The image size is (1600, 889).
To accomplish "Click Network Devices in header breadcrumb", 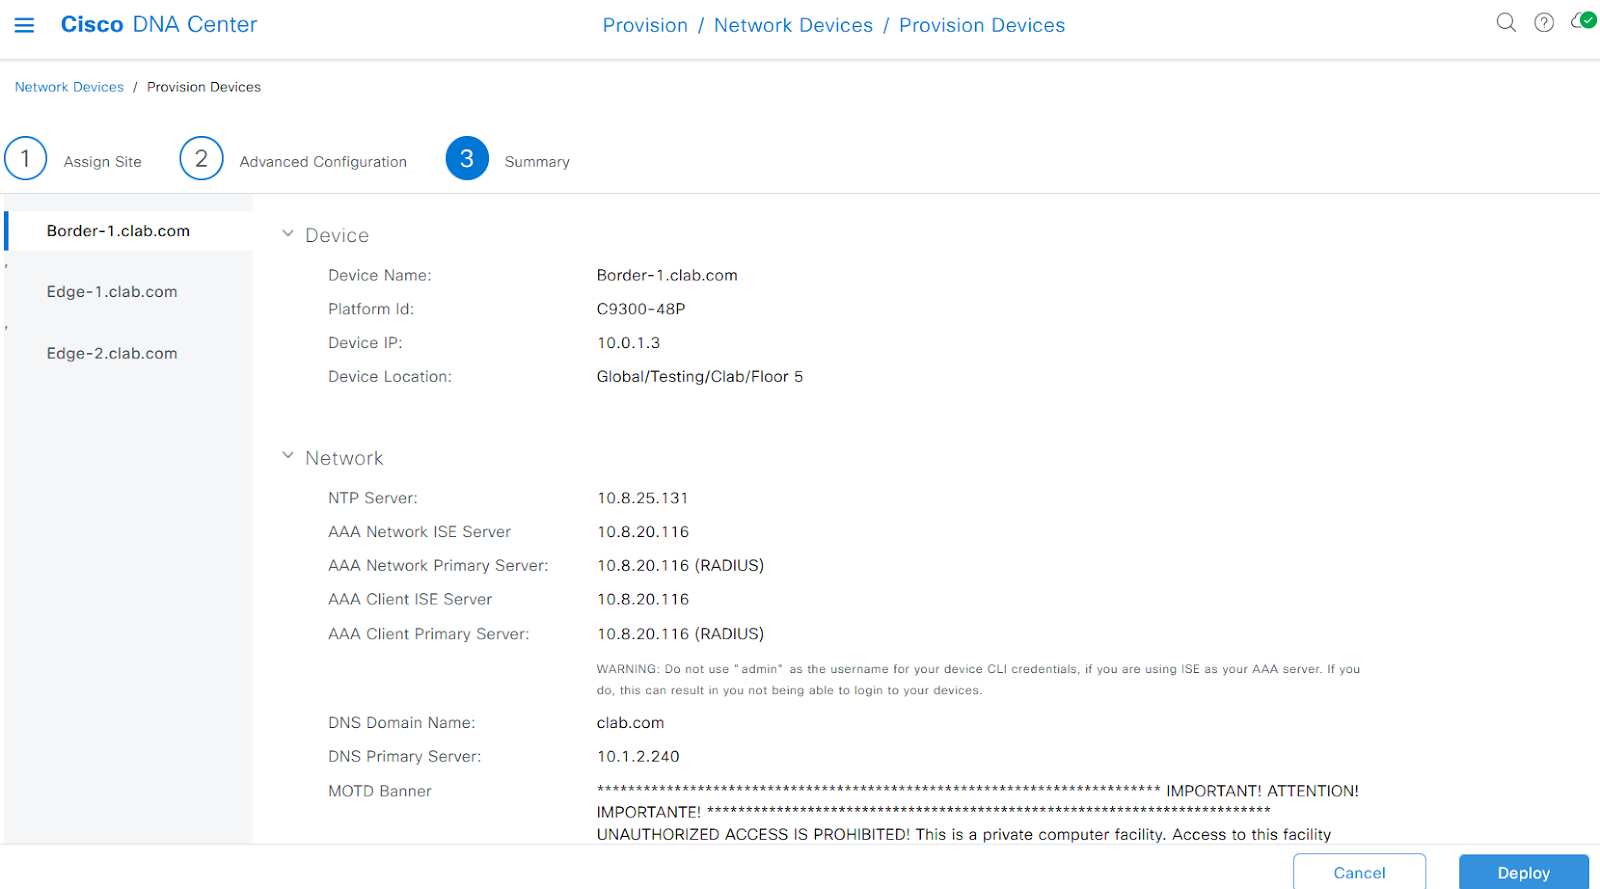I will click(793, 25).
